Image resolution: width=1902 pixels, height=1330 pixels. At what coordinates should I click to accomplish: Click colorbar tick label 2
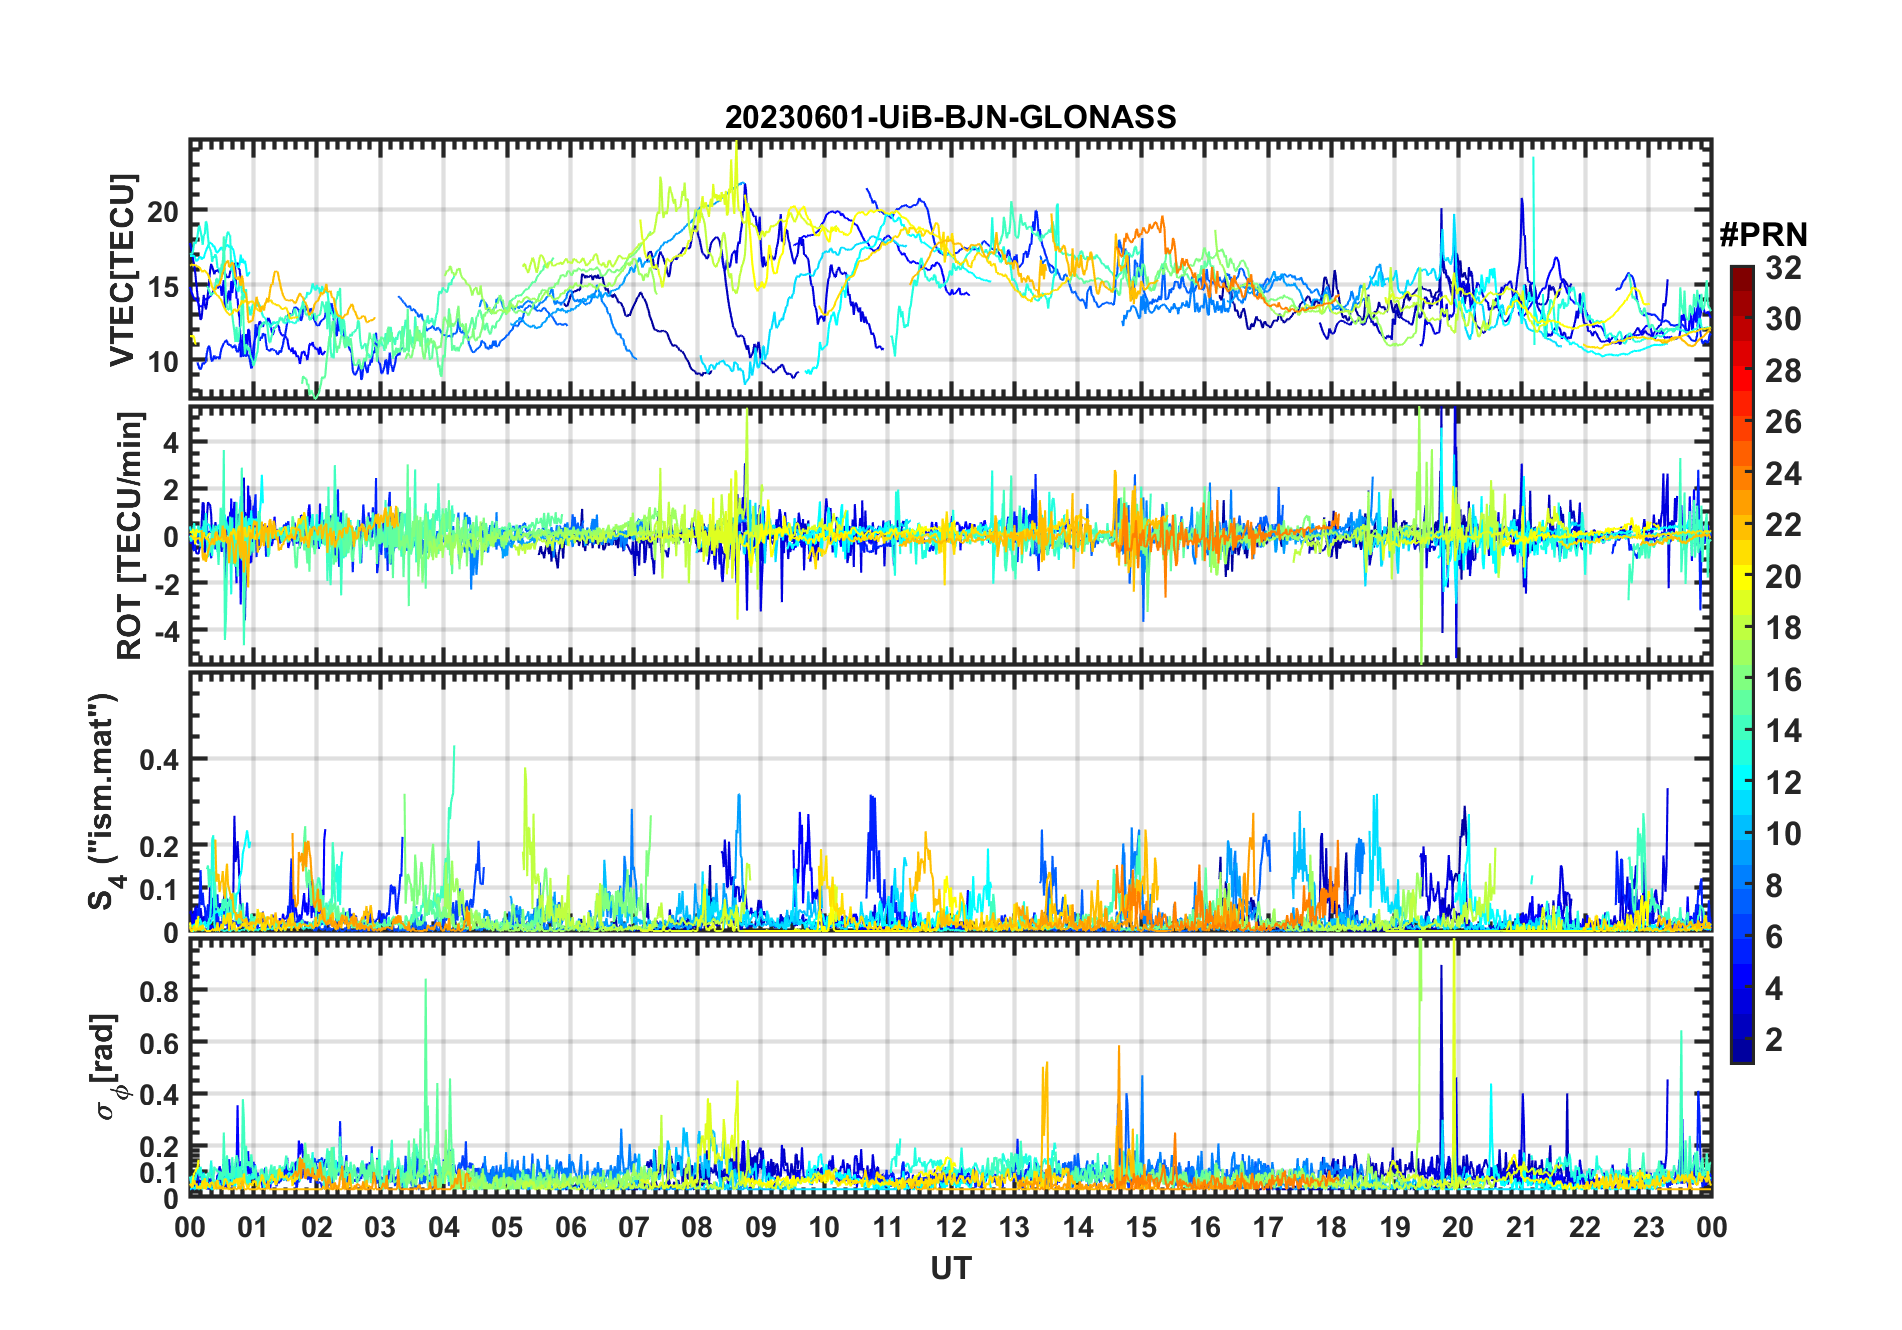pyautogui.click(x=1774, y=1040)
